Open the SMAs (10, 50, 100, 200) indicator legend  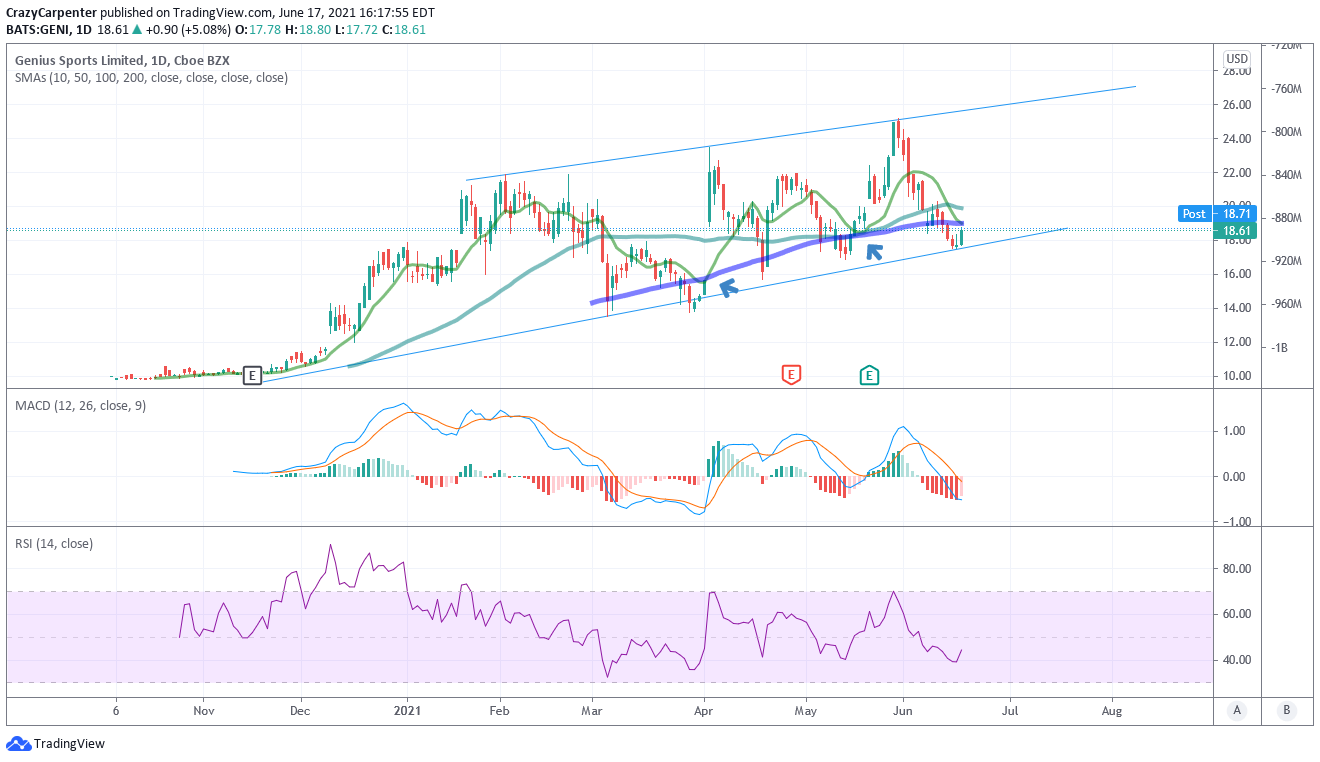[x=151, y=77]
